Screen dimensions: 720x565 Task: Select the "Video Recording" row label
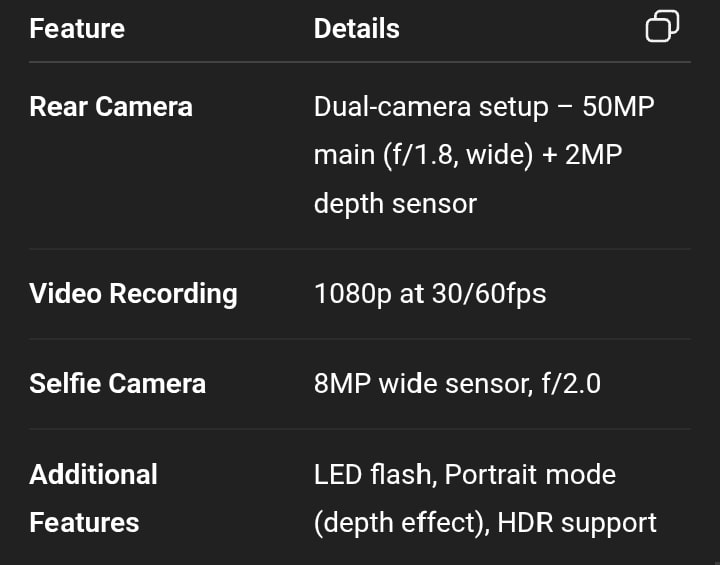[x=133, y=294]
